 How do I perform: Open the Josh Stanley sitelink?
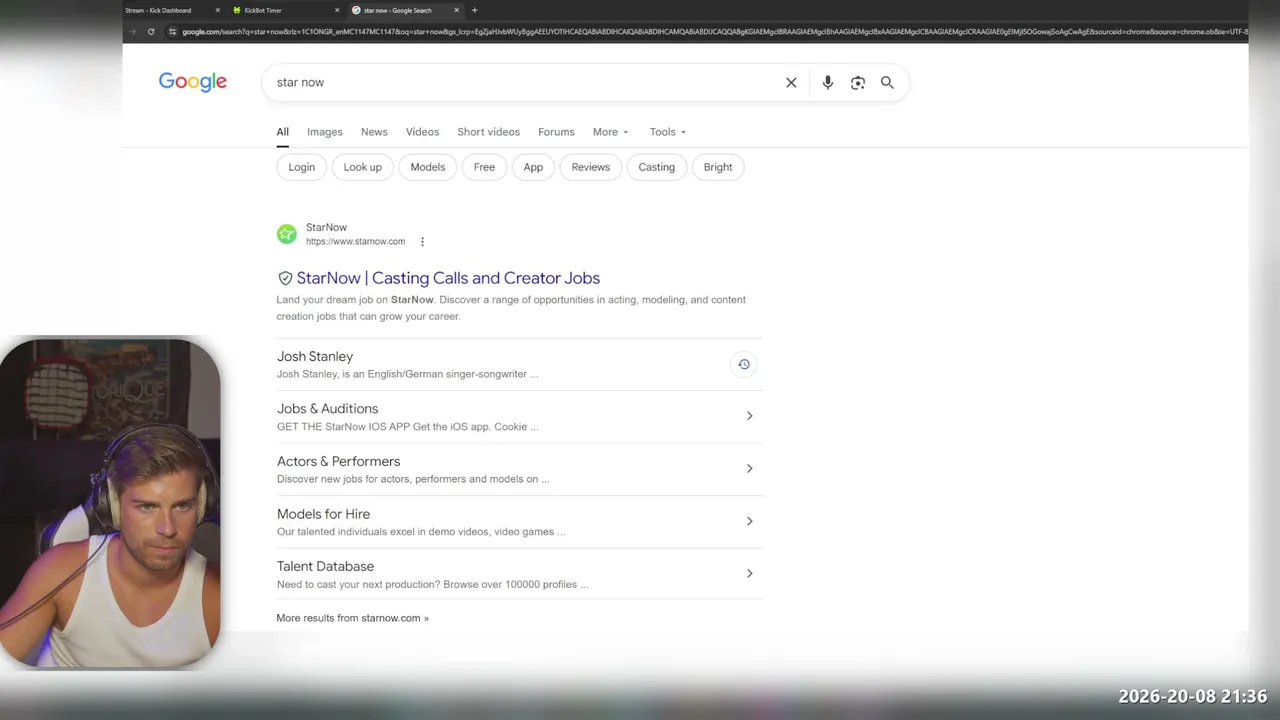click(315, 356)
